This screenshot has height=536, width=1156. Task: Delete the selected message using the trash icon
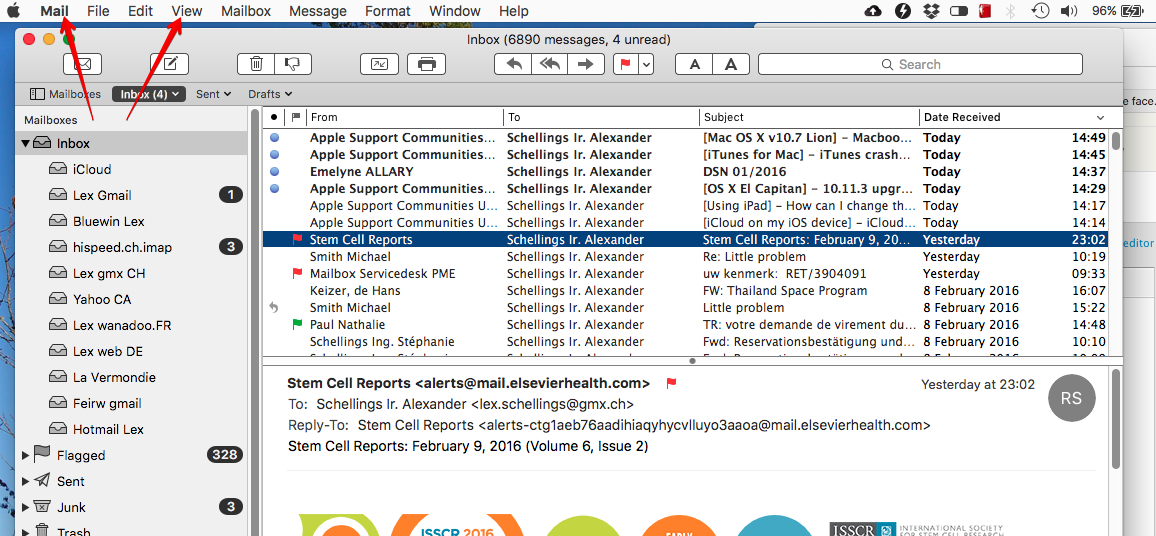(256, 64)
